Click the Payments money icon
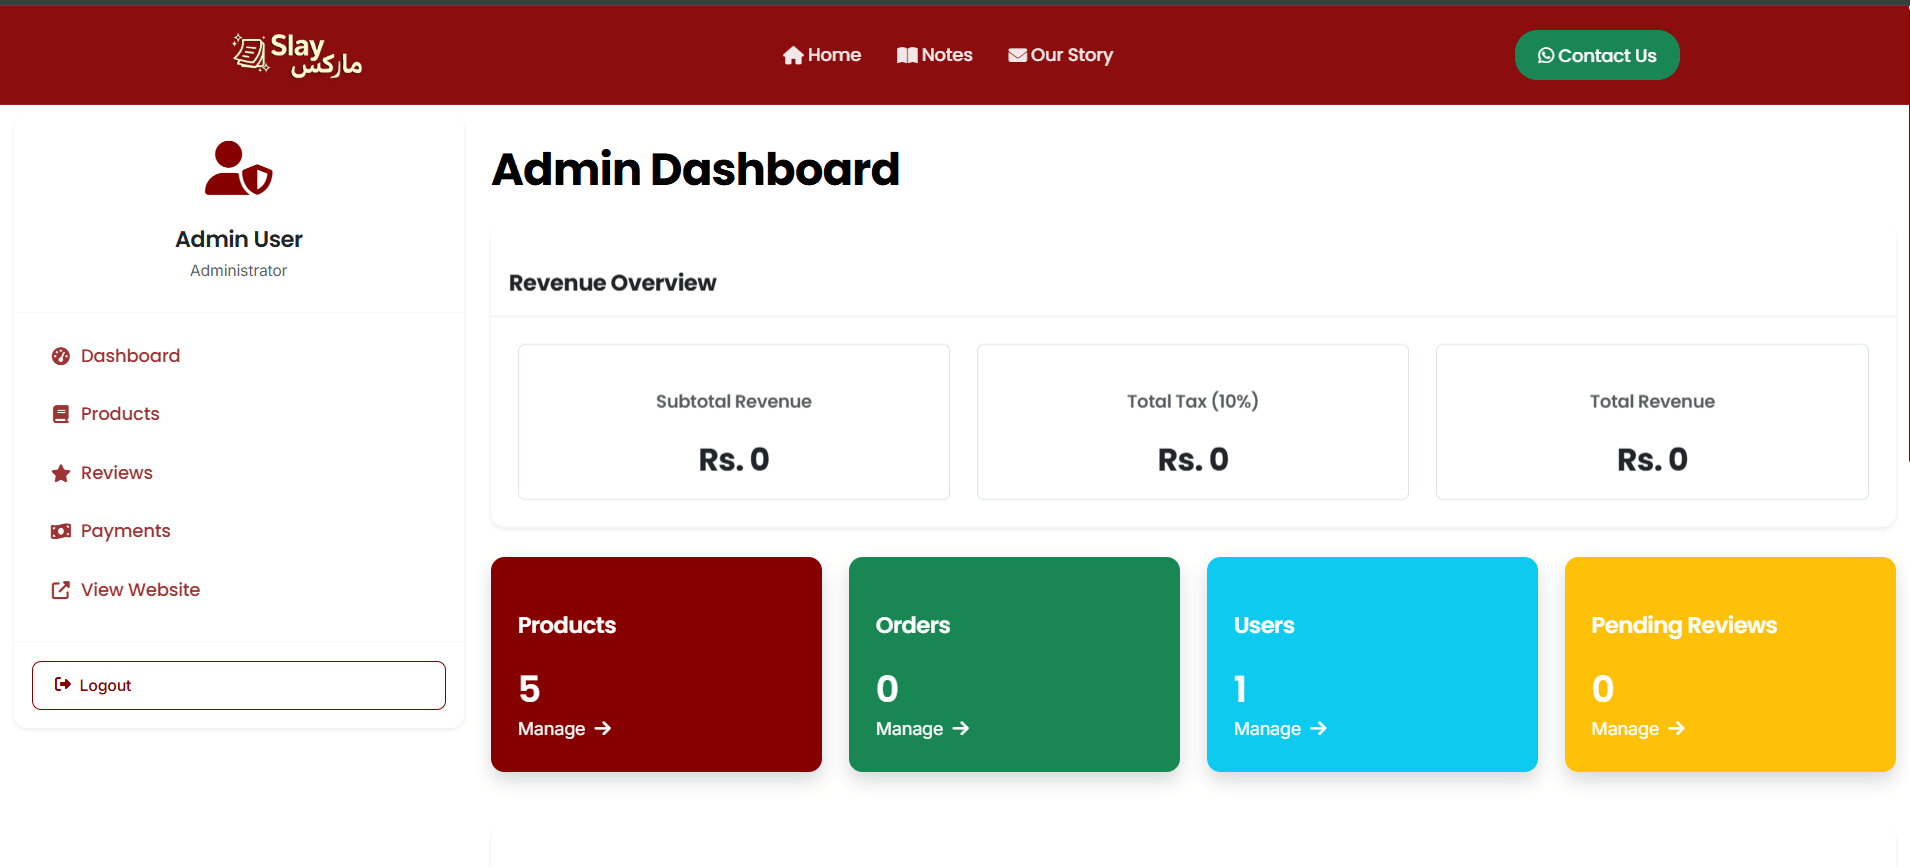The image size is (1910, 867). [61, 531]
